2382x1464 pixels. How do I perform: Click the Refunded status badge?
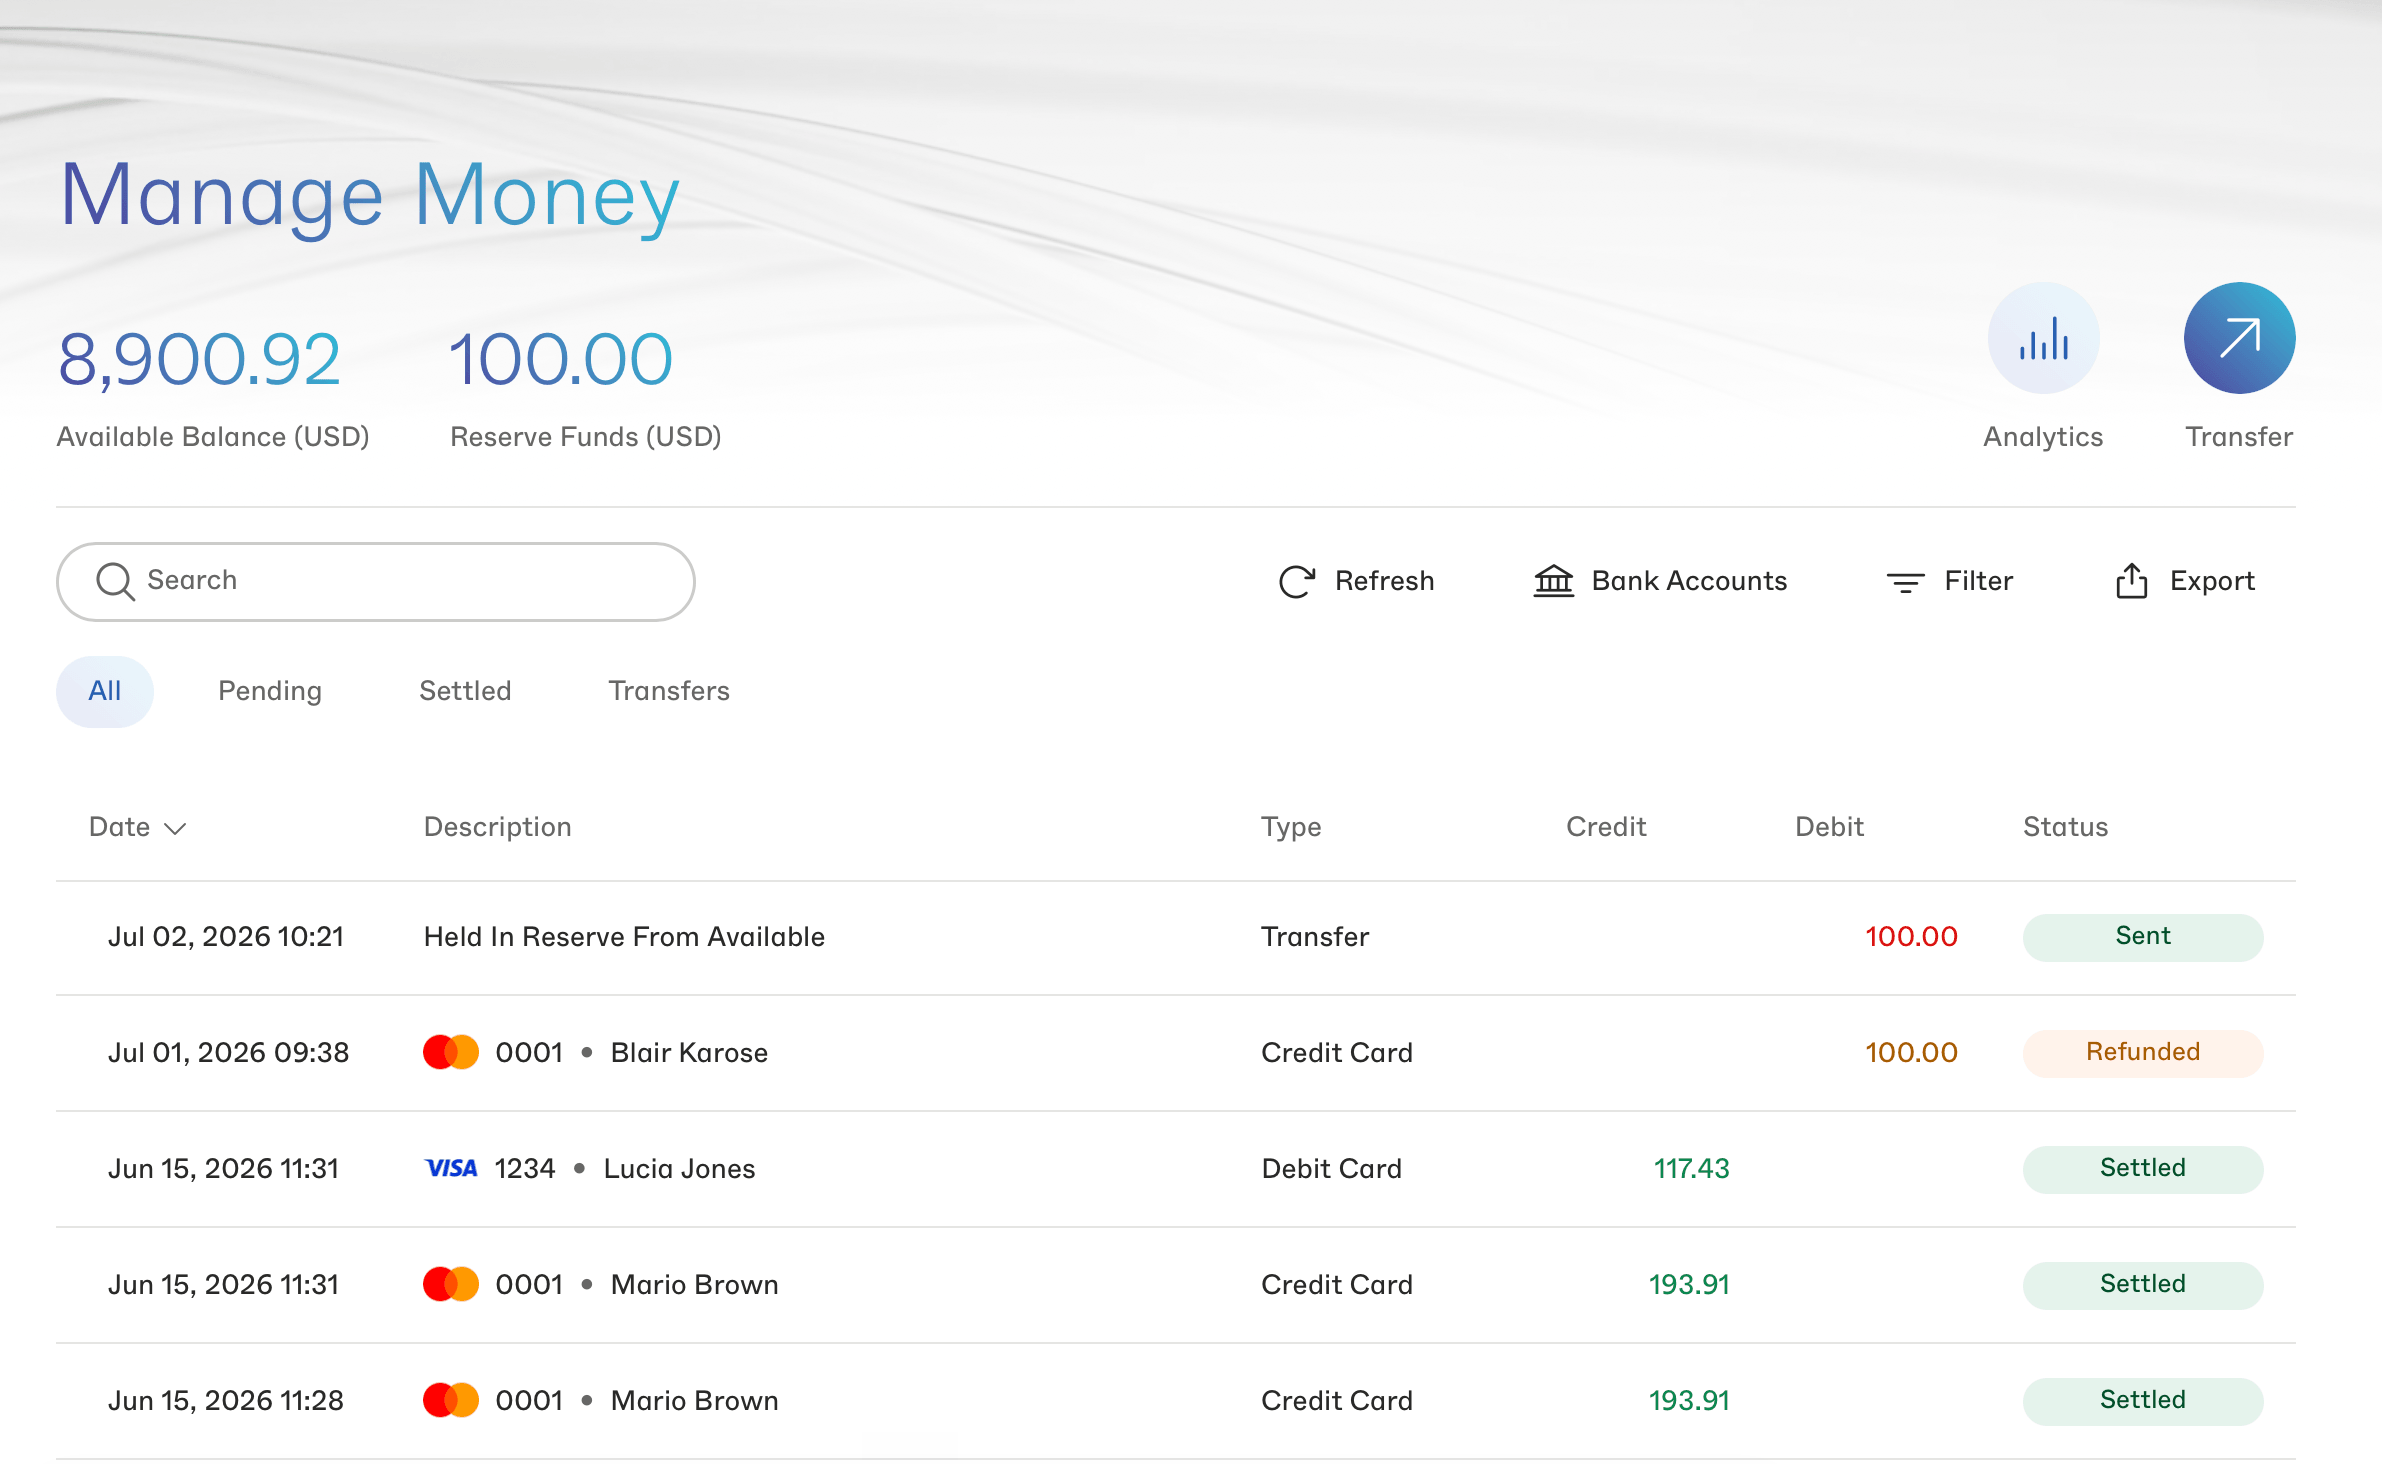(x=2143, y=1053)
